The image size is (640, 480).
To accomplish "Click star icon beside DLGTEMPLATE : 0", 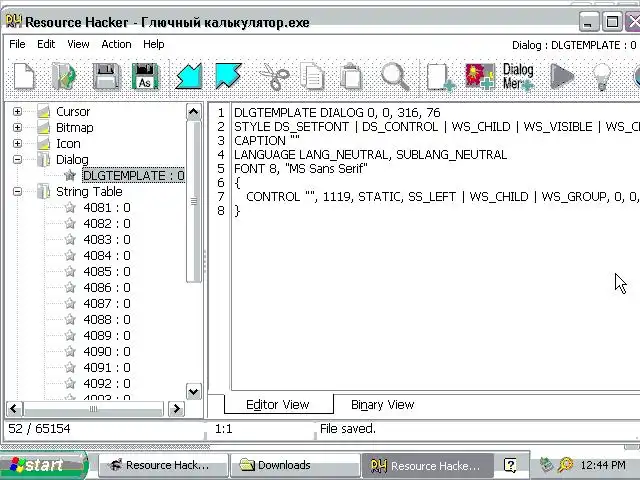I will [70, 176].
